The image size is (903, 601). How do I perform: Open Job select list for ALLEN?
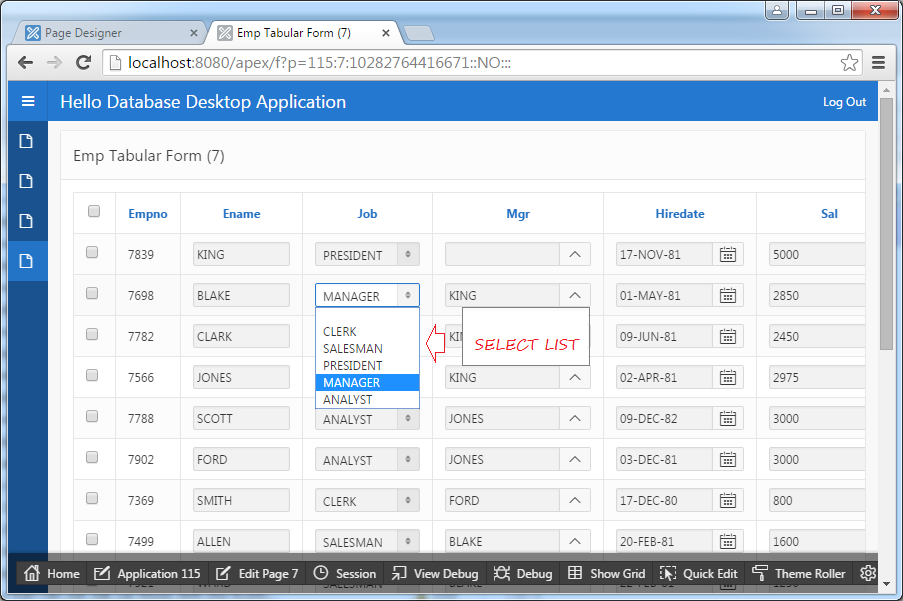[x=367, y=541]
